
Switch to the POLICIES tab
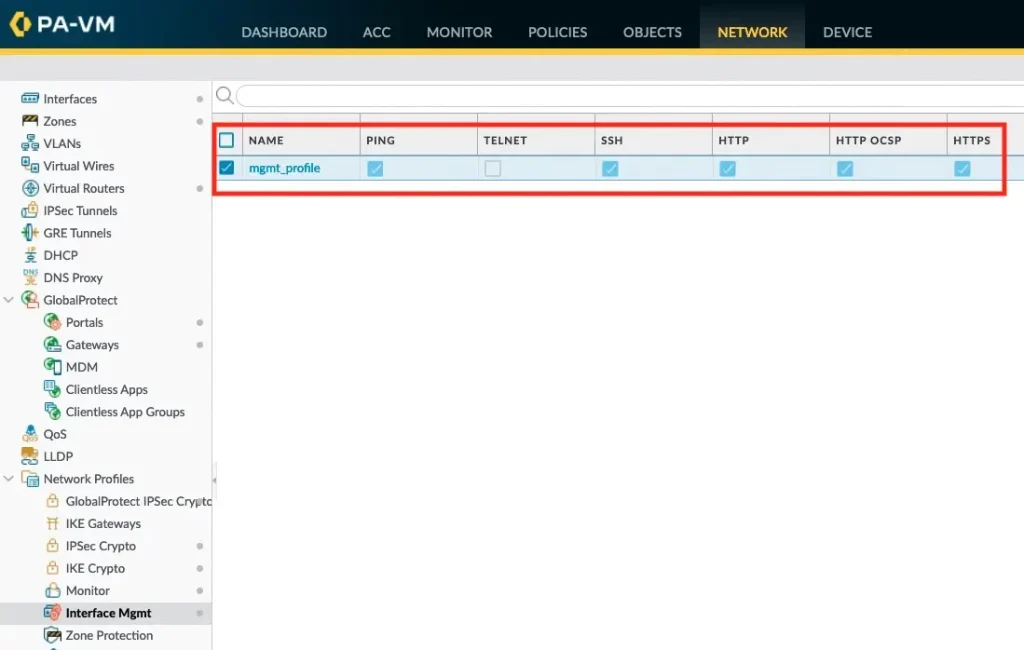(x=558, y=32)
